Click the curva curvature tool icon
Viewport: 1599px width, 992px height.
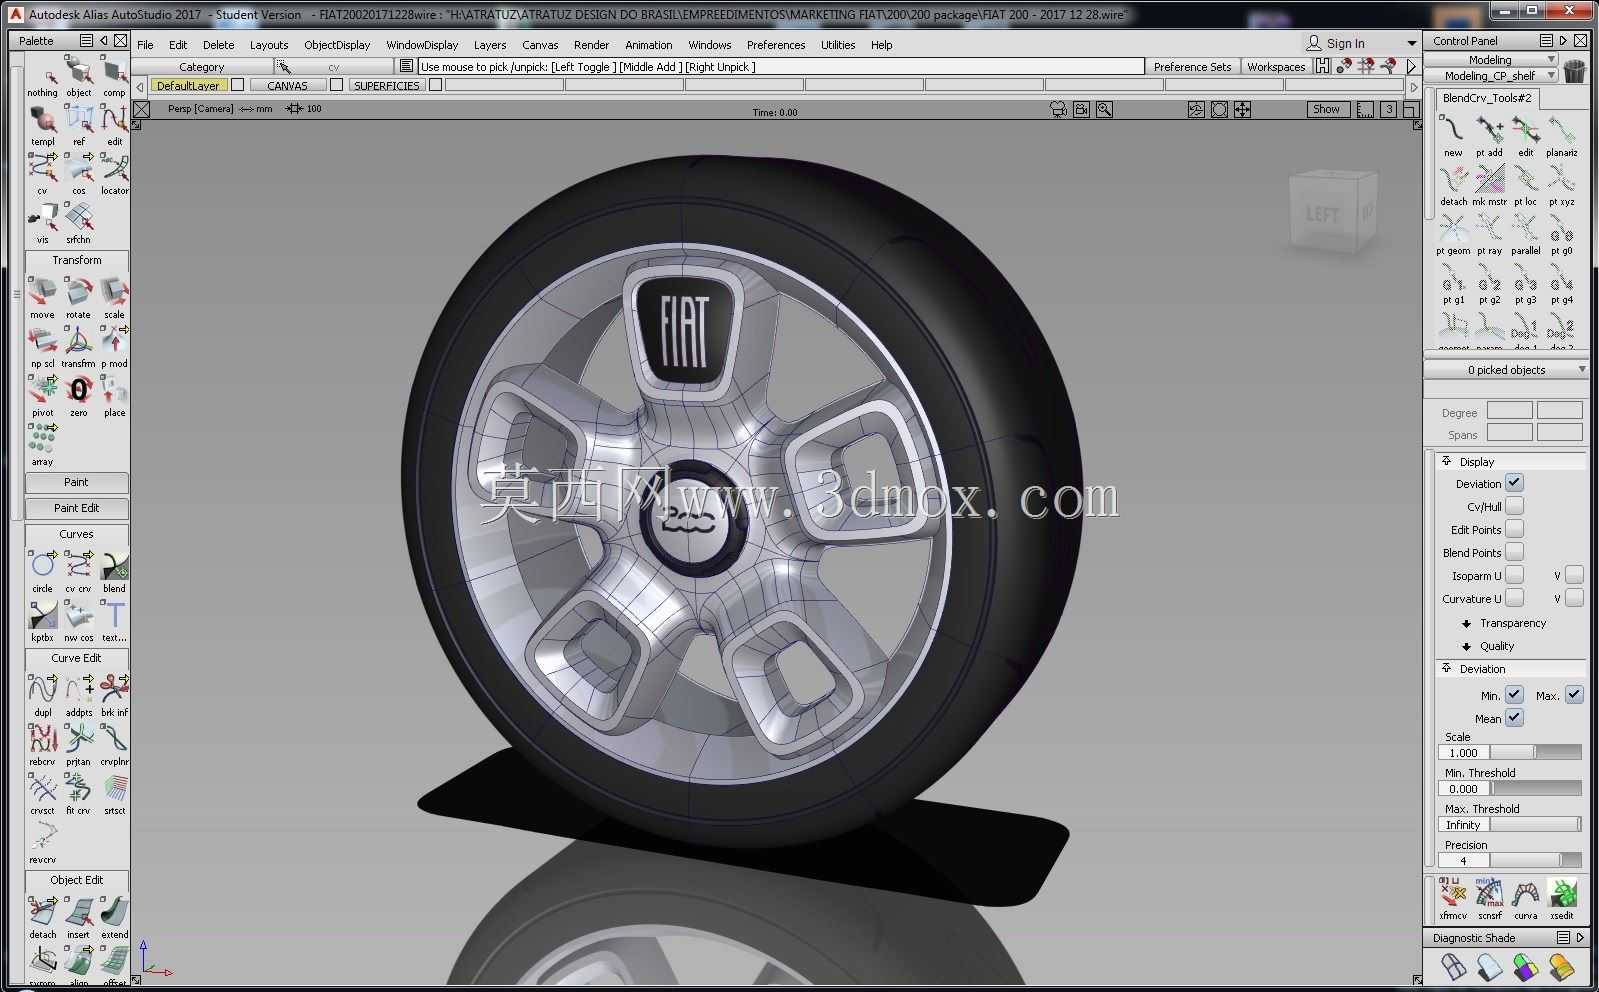click(x=1526, y=898)
